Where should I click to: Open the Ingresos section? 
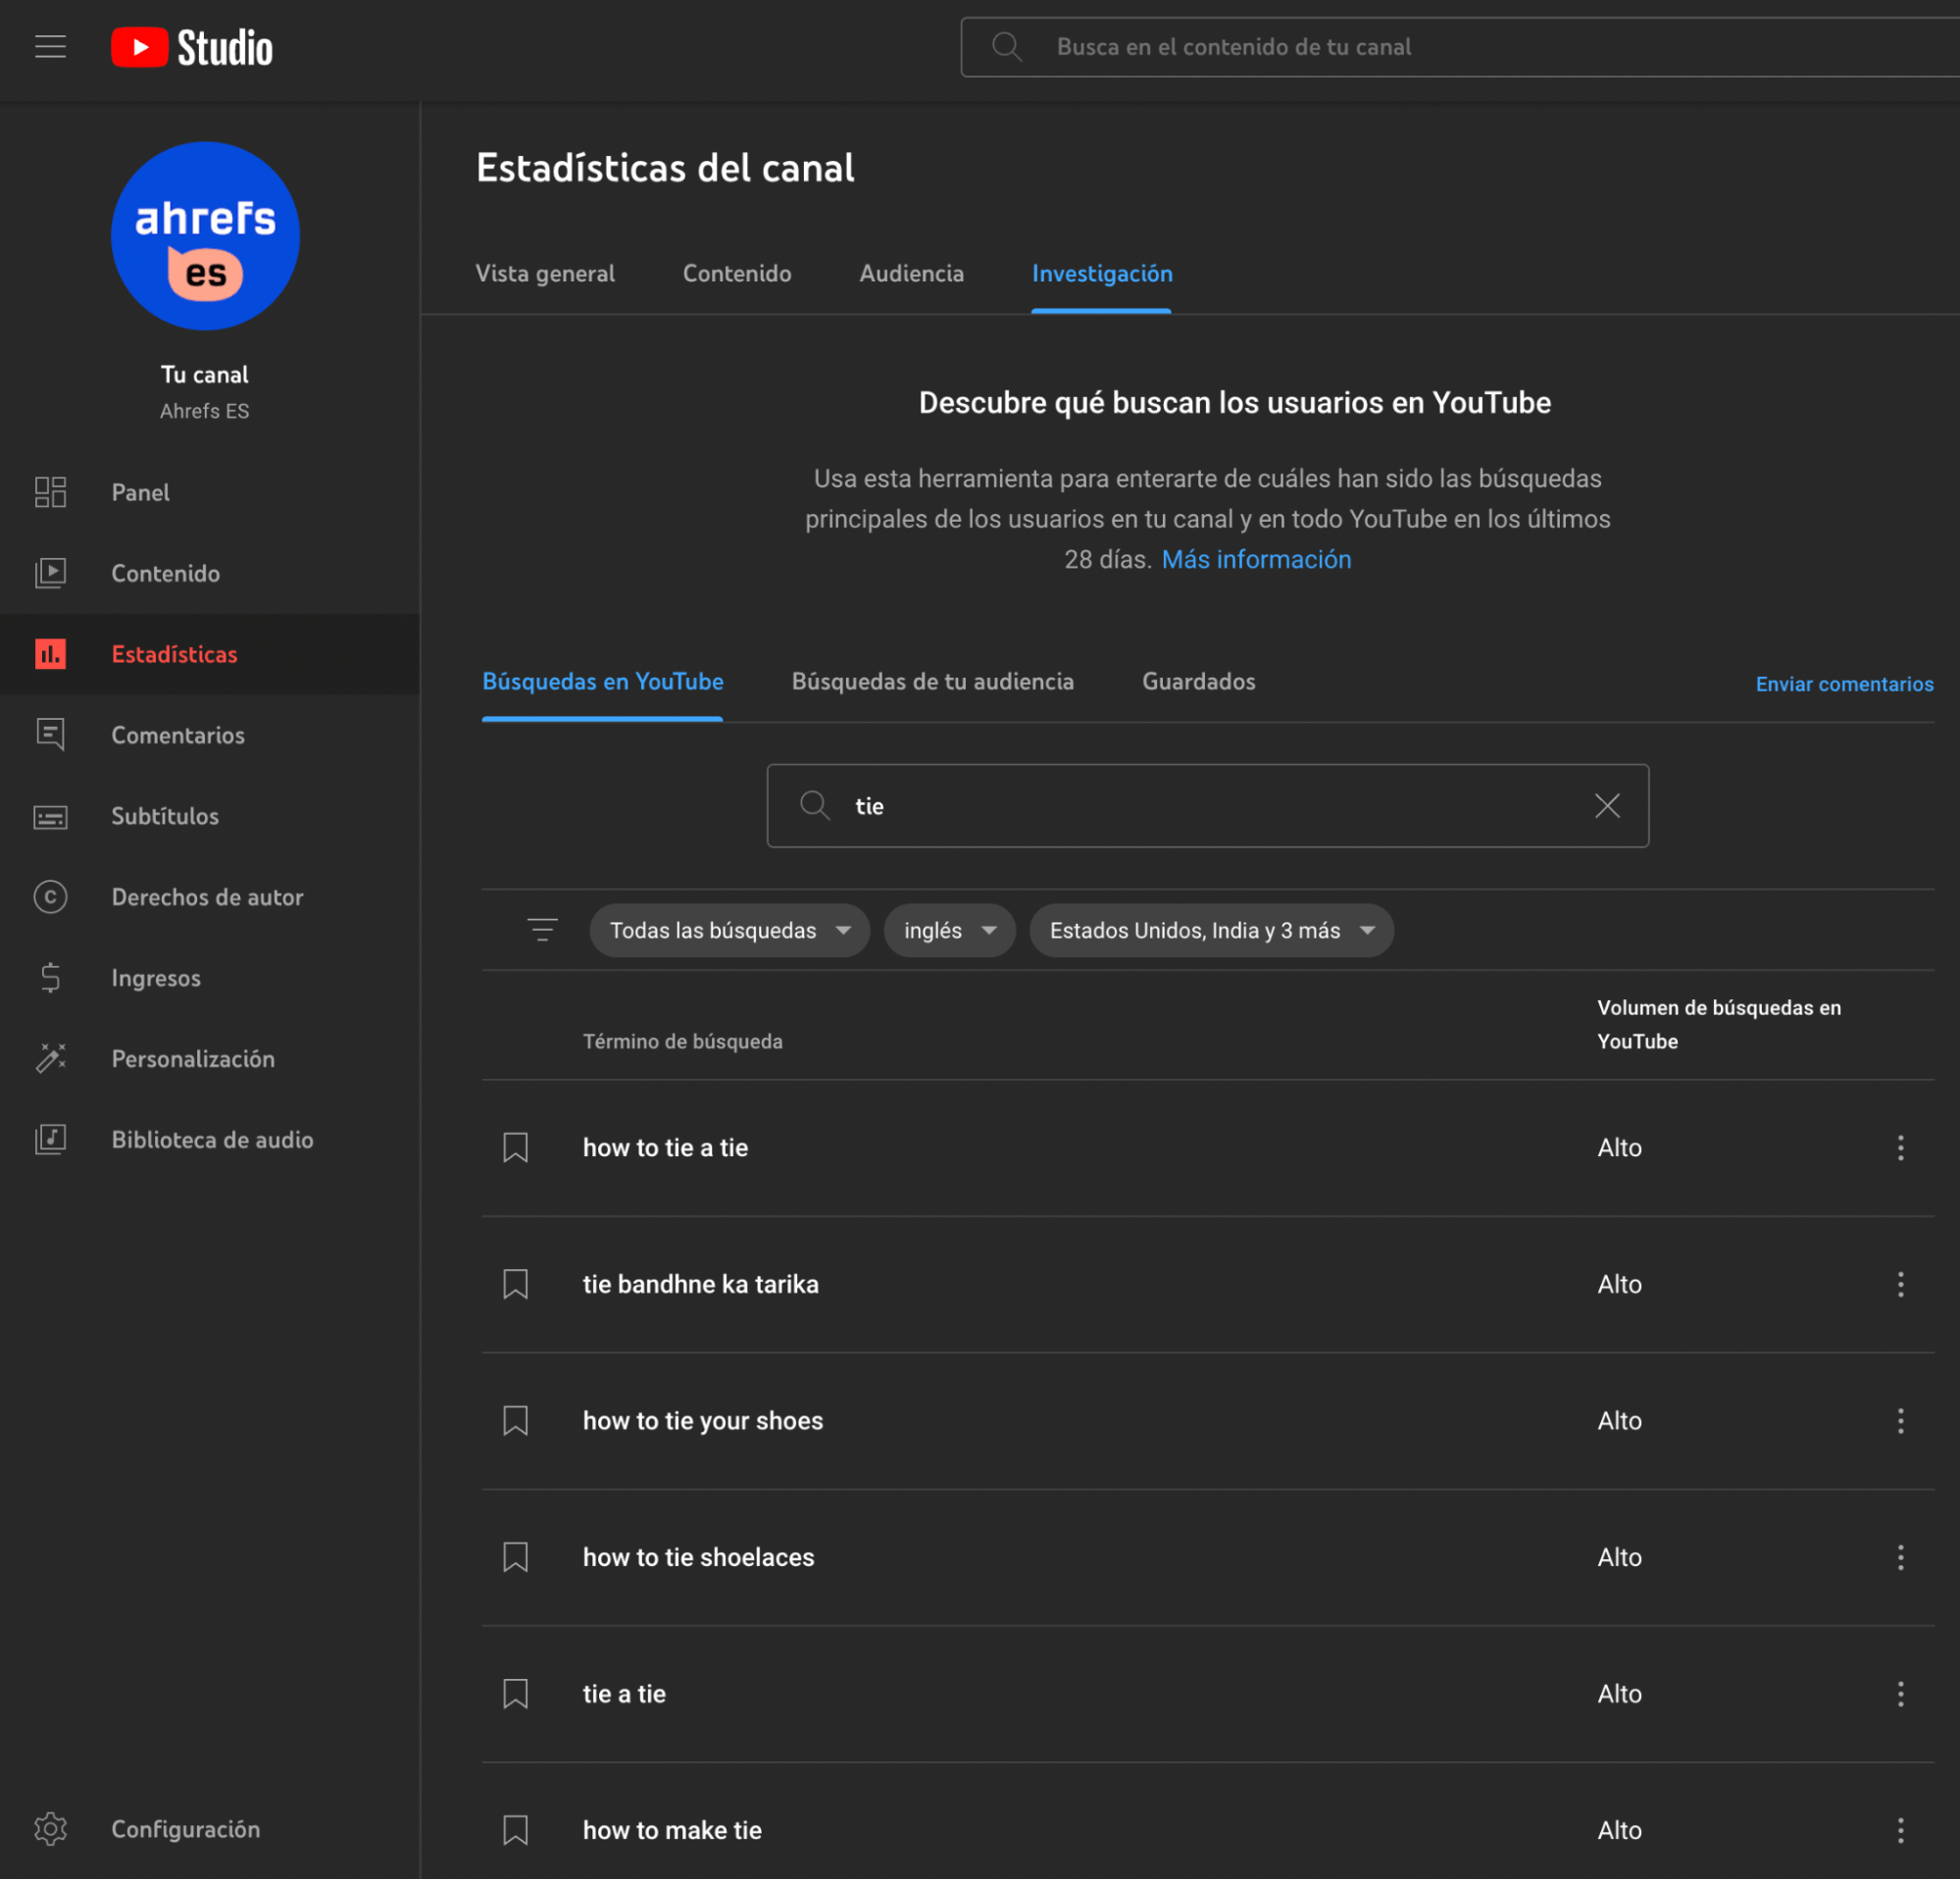pyautogui.click(x=156, y=978)
